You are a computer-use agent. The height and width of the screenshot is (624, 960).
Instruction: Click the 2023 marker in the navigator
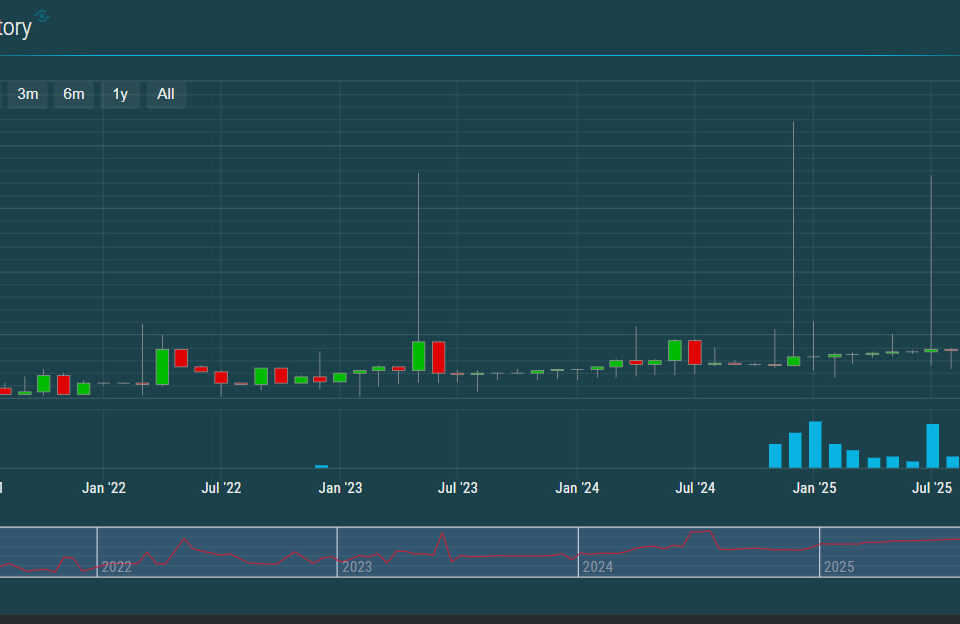pos(357,567)
